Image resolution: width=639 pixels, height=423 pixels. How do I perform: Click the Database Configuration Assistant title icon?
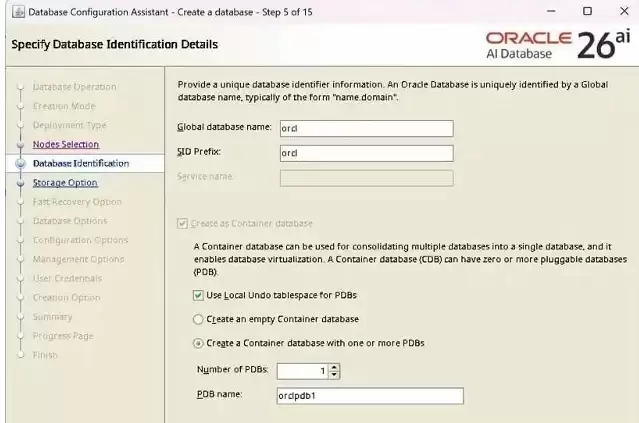click(18, 12)
